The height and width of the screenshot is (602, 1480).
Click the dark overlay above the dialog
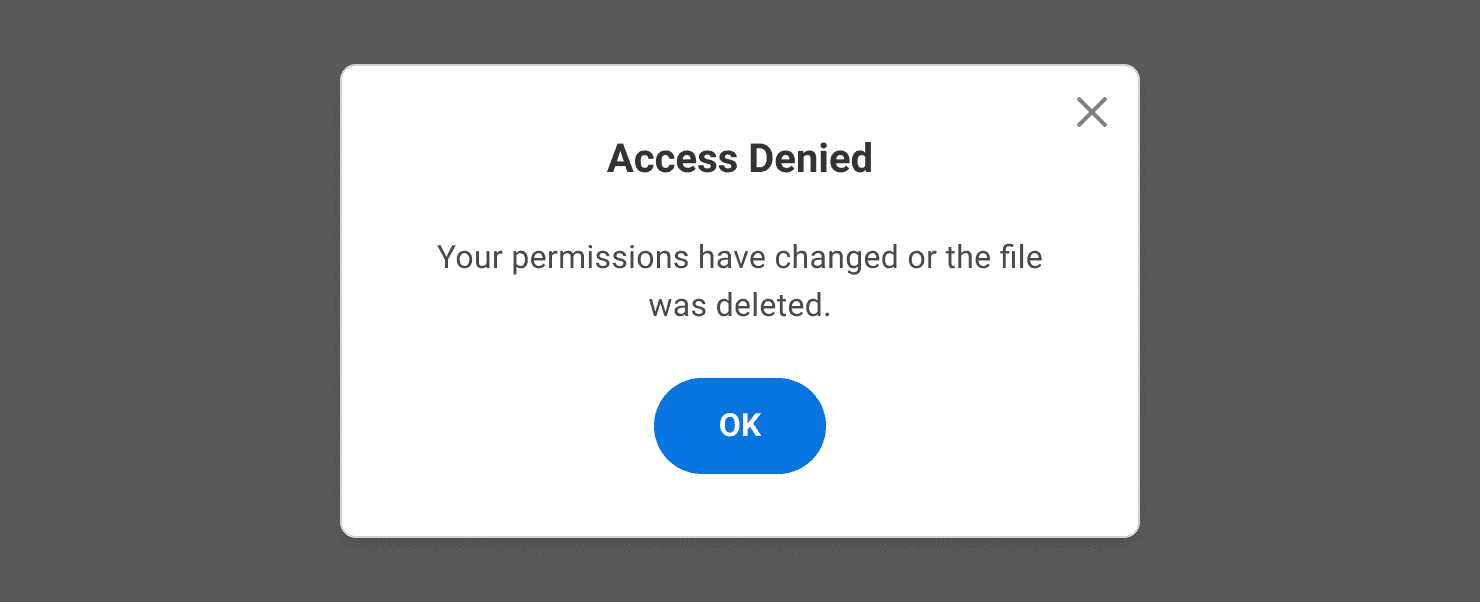tap(740, 30)
